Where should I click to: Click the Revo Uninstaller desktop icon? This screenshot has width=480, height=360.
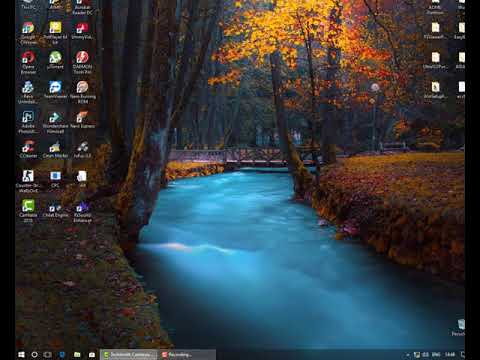(28, 92)
